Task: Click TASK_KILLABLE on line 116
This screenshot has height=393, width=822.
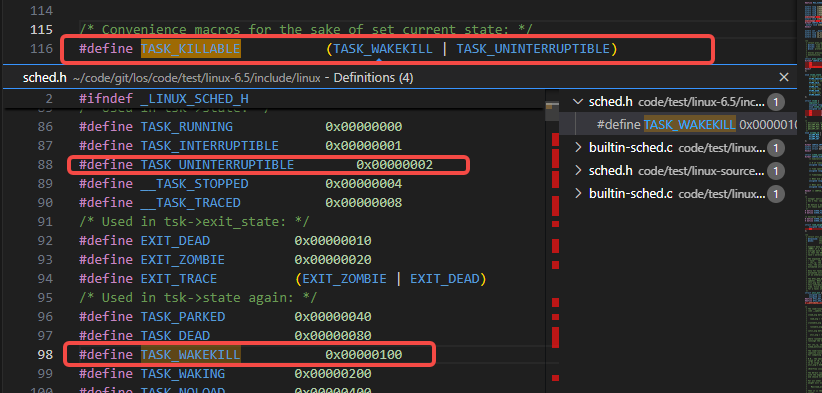Action: pos(190,49)
